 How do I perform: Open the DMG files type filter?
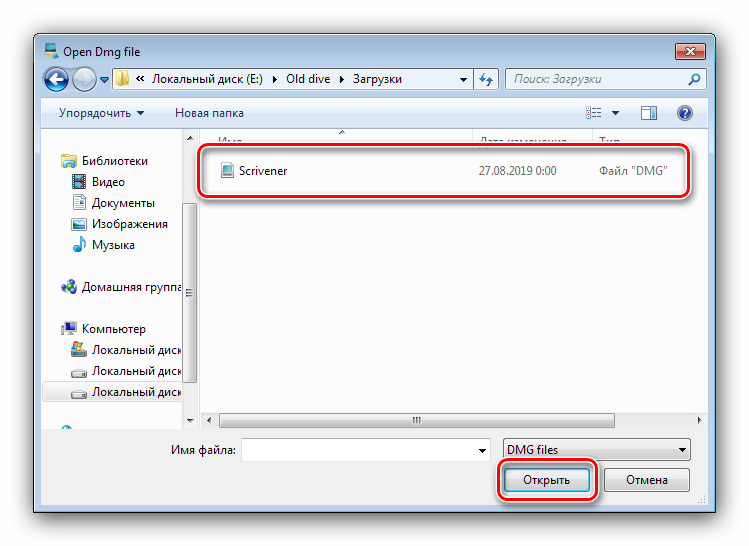(x=596, y=450)
